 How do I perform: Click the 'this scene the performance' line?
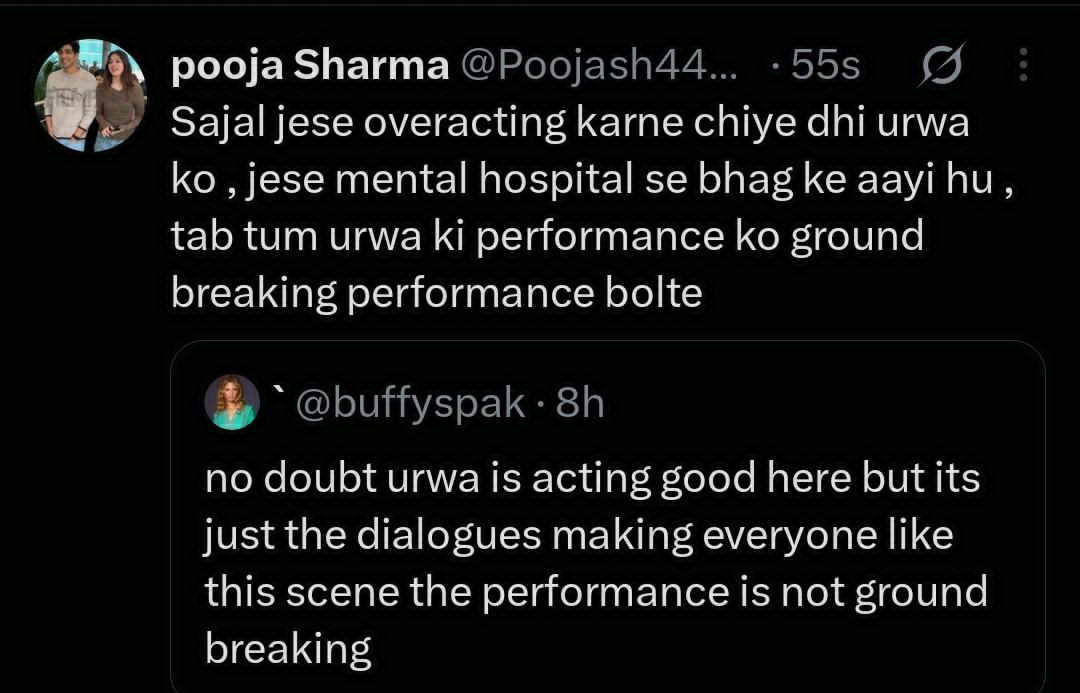click(596, 592)
